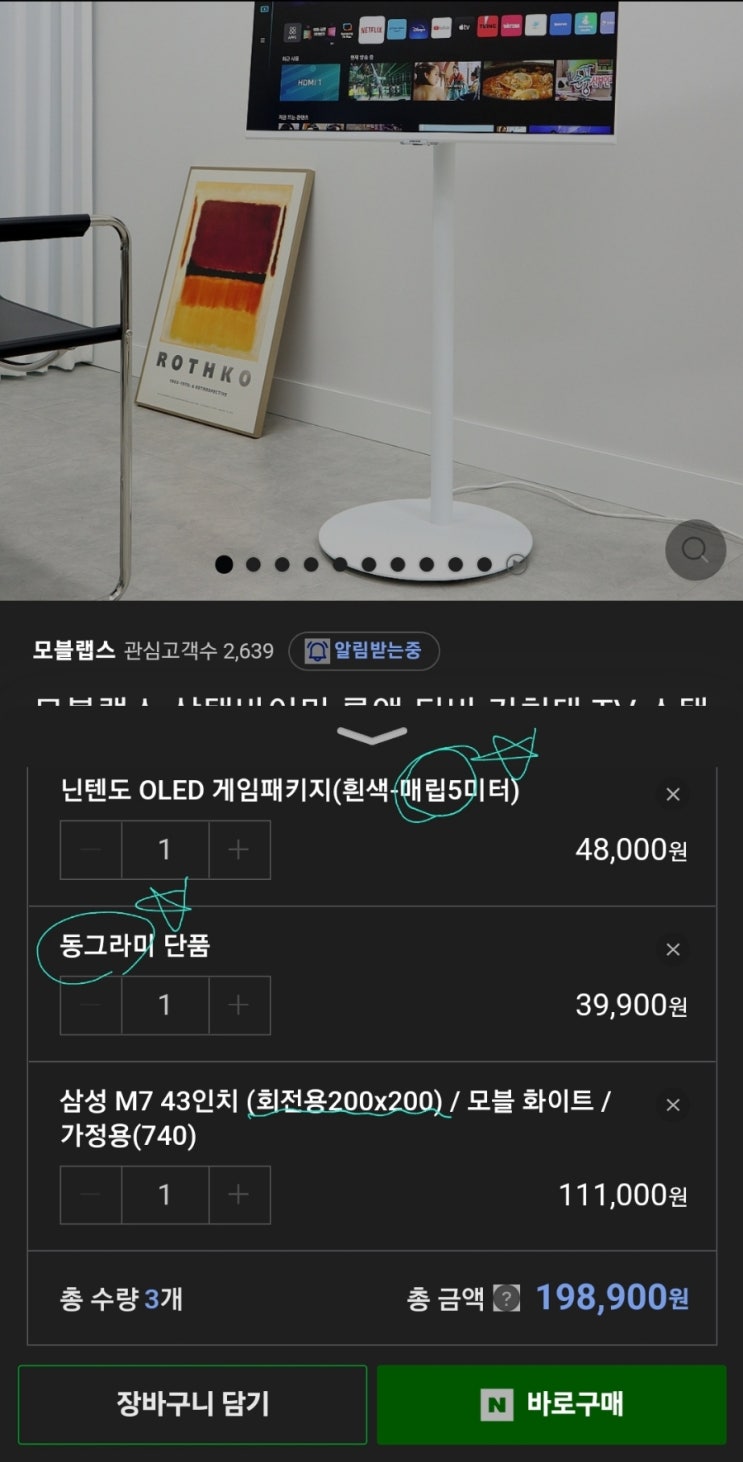This screenshot has width=743, height=1462.
Task: Open the magnifier zoom icon on the product image
Action: (695, 550)
